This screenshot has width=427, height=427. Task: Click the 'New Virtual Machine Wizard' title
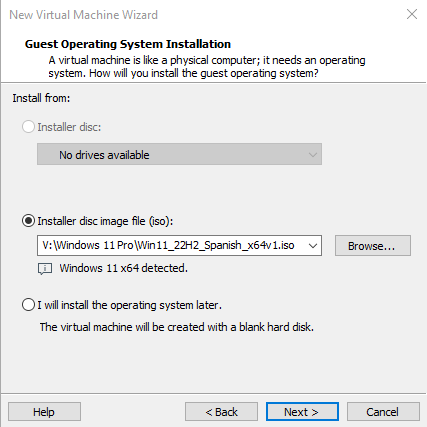pyautogui.click(x=83, y=15)
